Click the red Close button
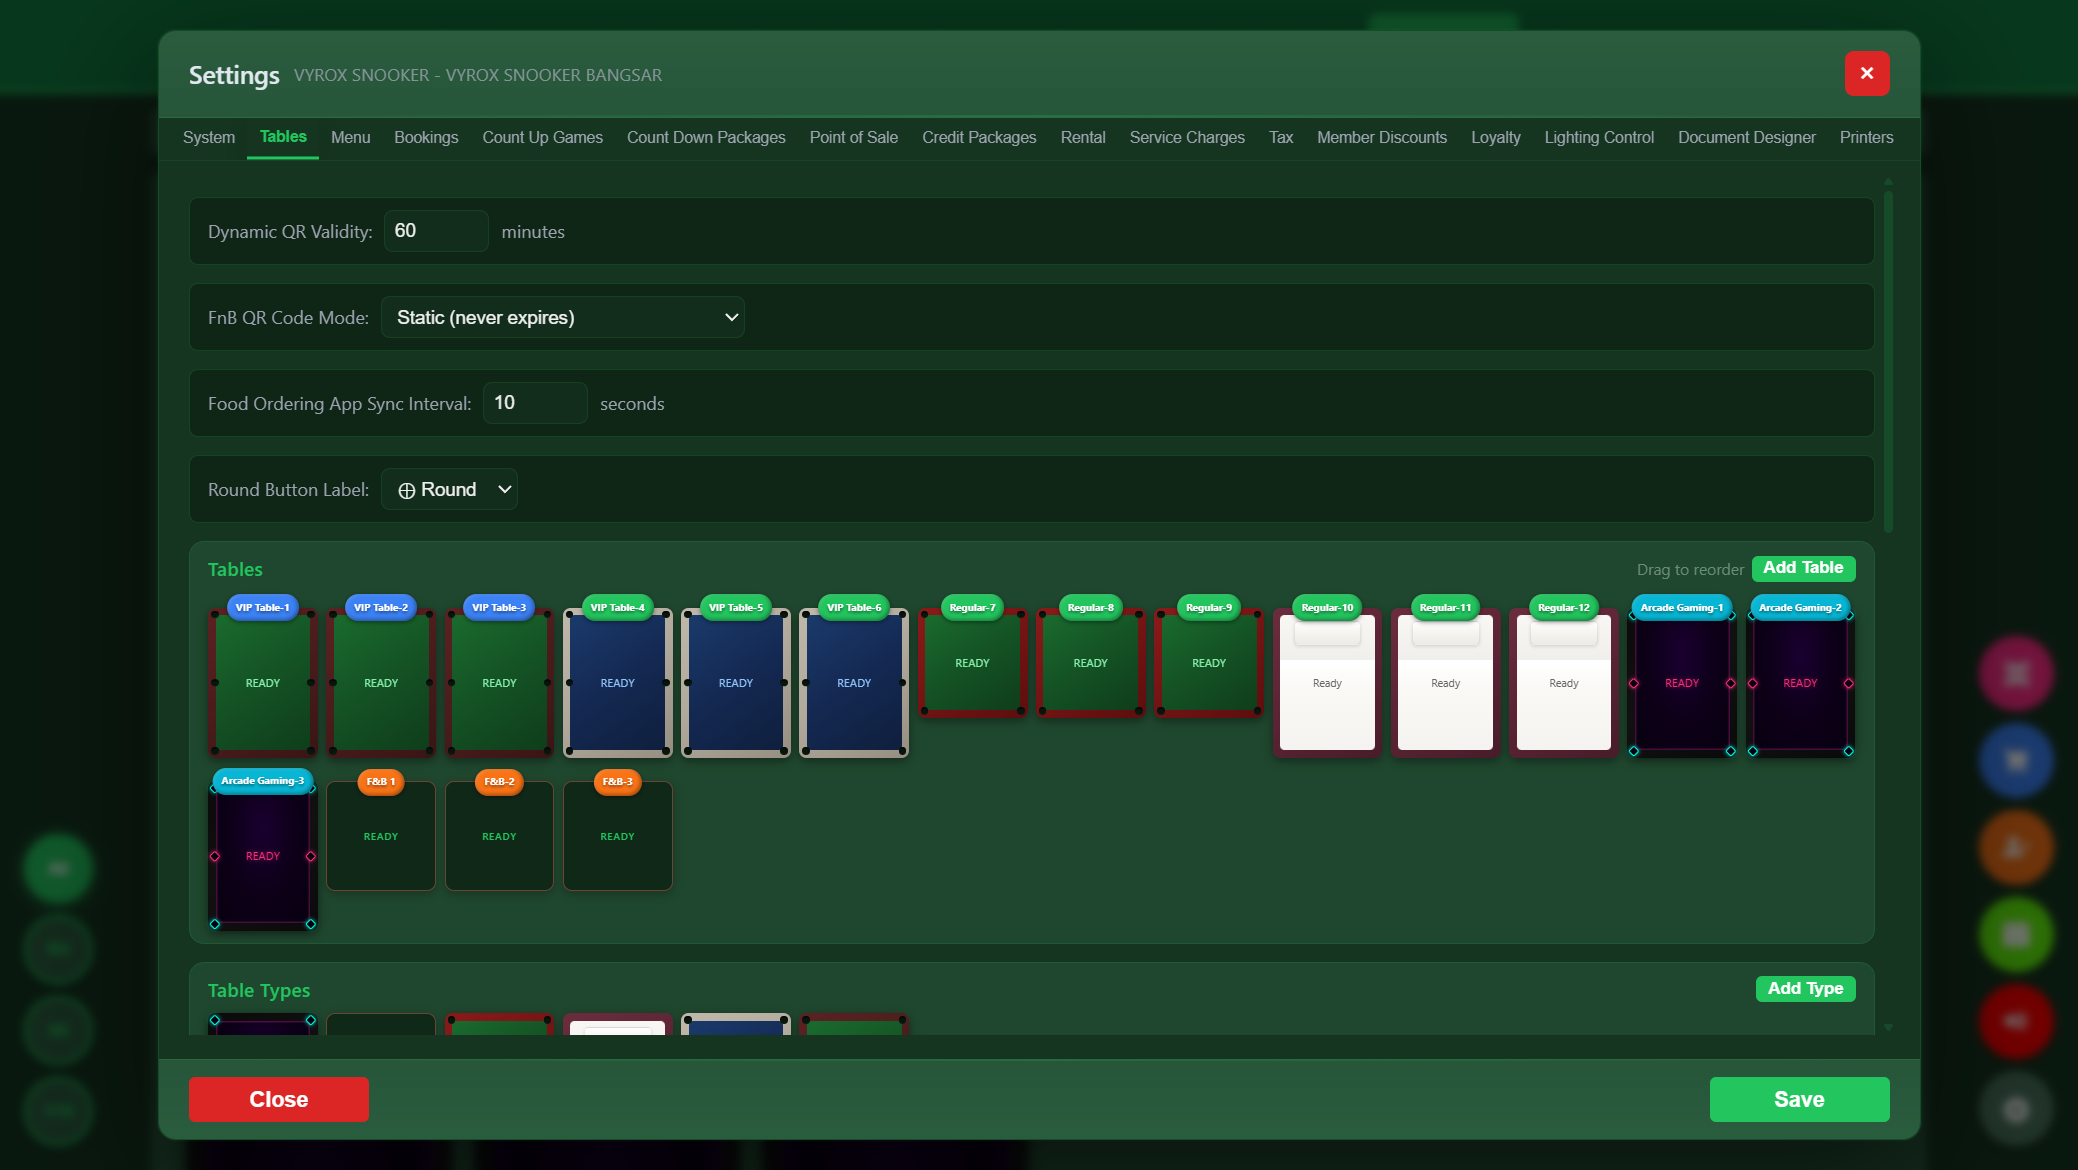Viewport: 2078px width, 1170px height. [279, 1099]
